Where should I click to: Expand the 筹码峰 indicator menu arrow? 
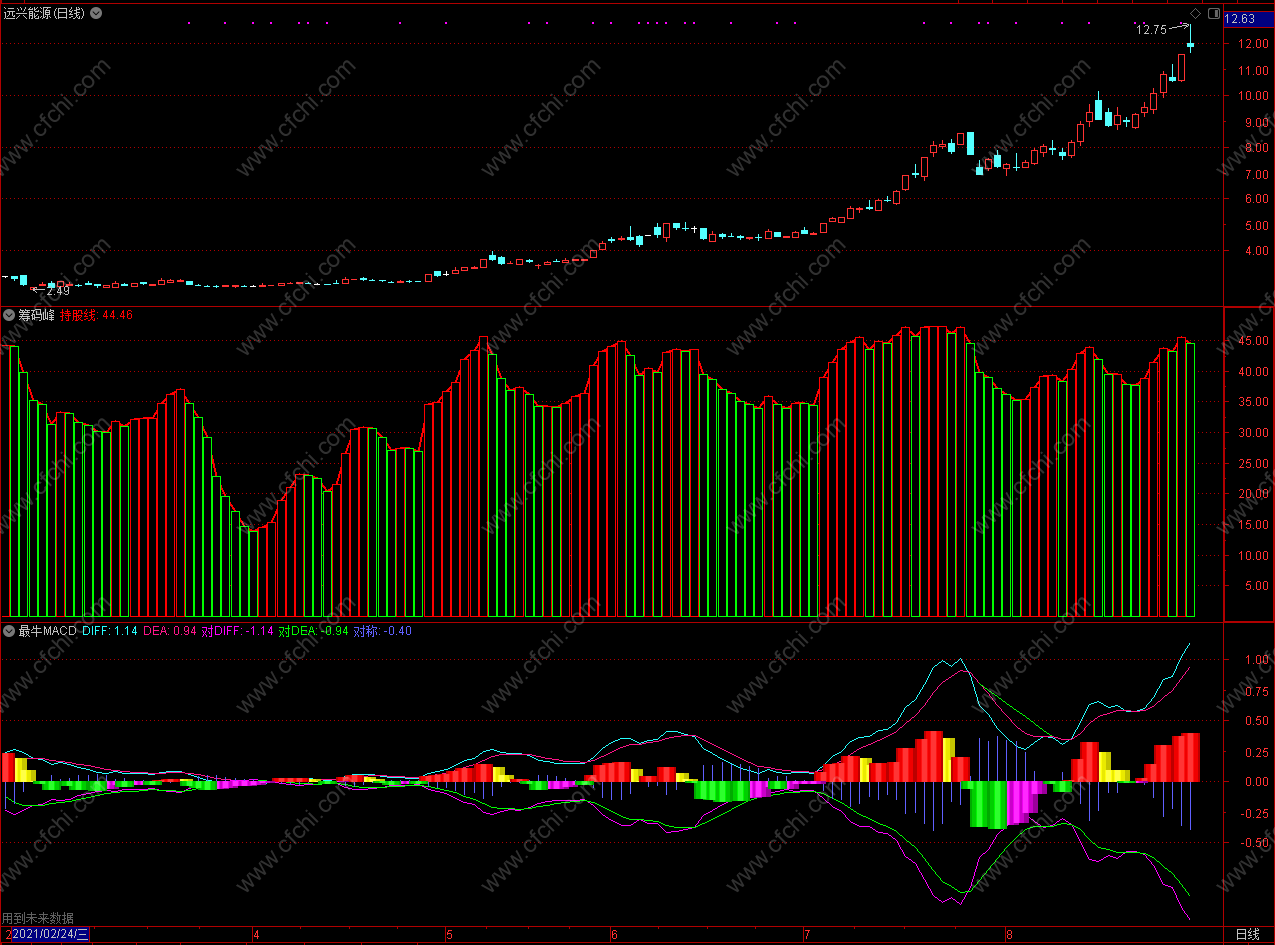tap(9, 314)
